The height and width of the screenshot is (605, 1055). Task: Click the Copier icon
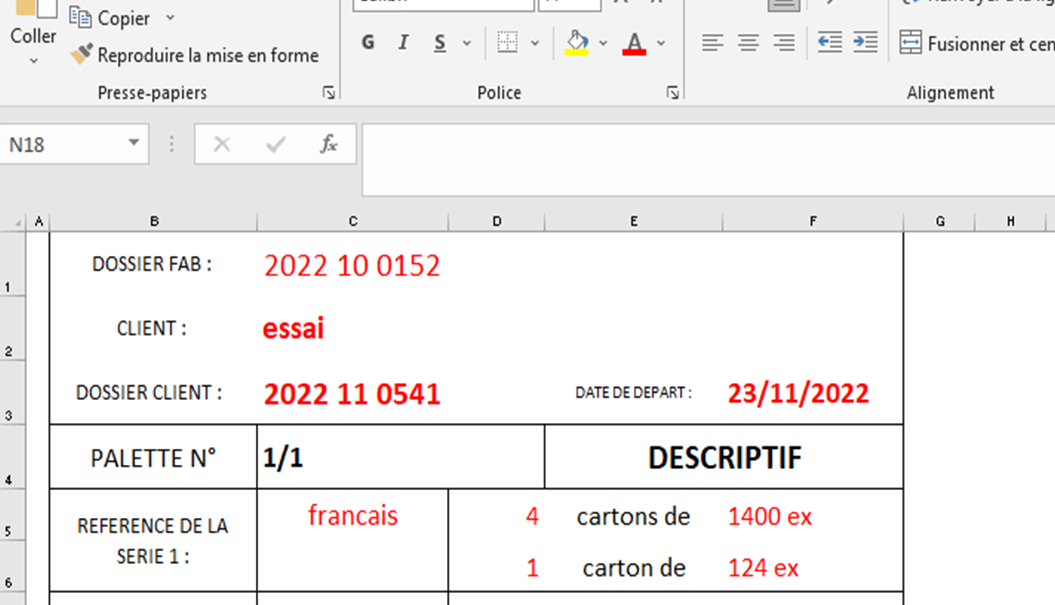click(x=81, y=17)
